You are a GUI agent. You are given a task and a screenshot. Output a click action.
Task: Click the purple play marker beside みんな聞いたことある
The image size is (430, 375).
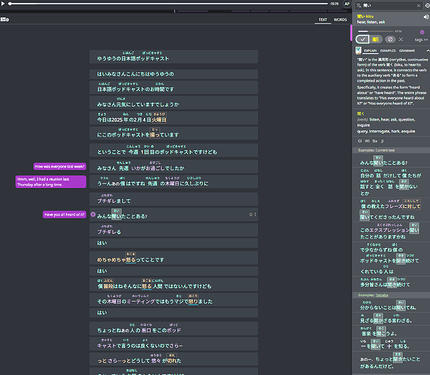(x=93, y=214)
